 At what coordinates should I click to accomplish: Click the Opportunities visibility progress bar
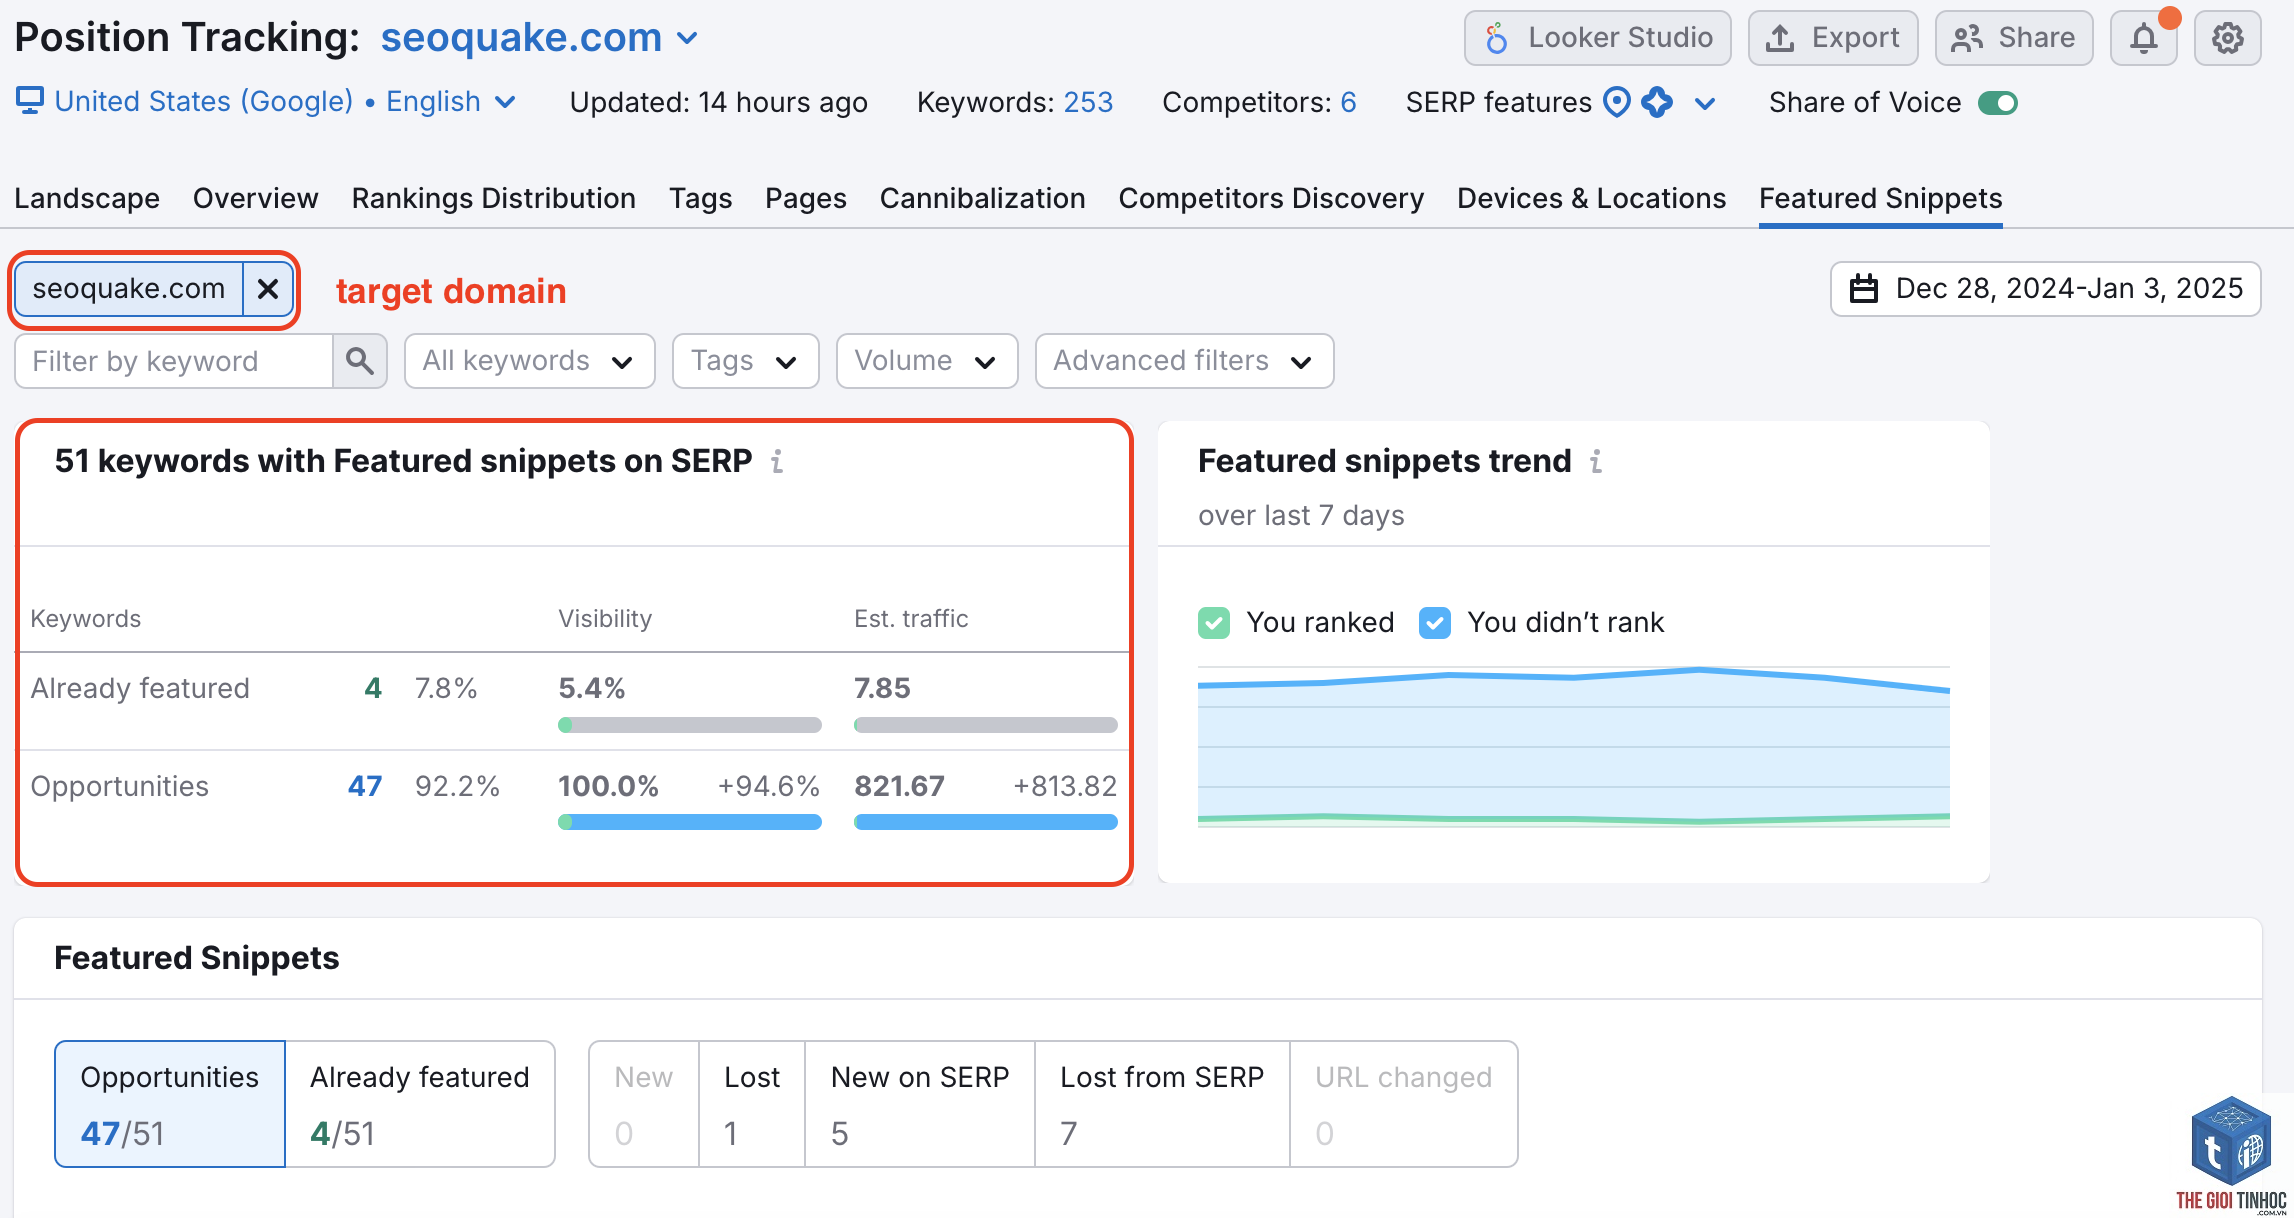coord(690,822)
